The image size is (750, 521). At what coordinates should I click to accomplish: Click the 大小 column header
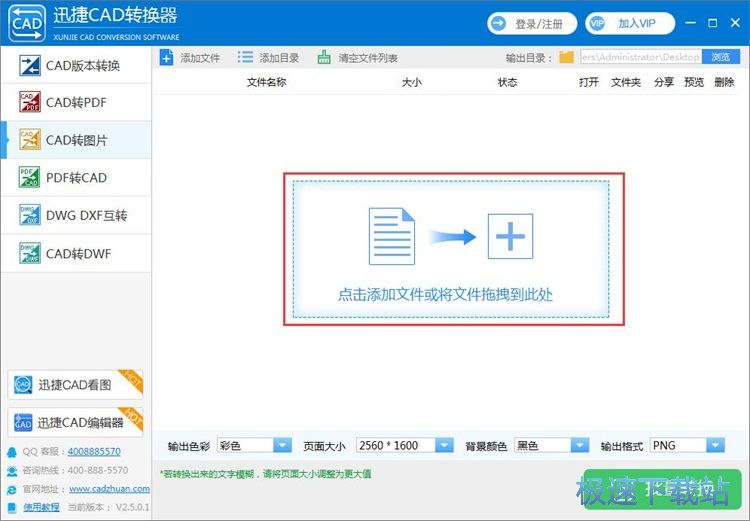coord(411,82)
